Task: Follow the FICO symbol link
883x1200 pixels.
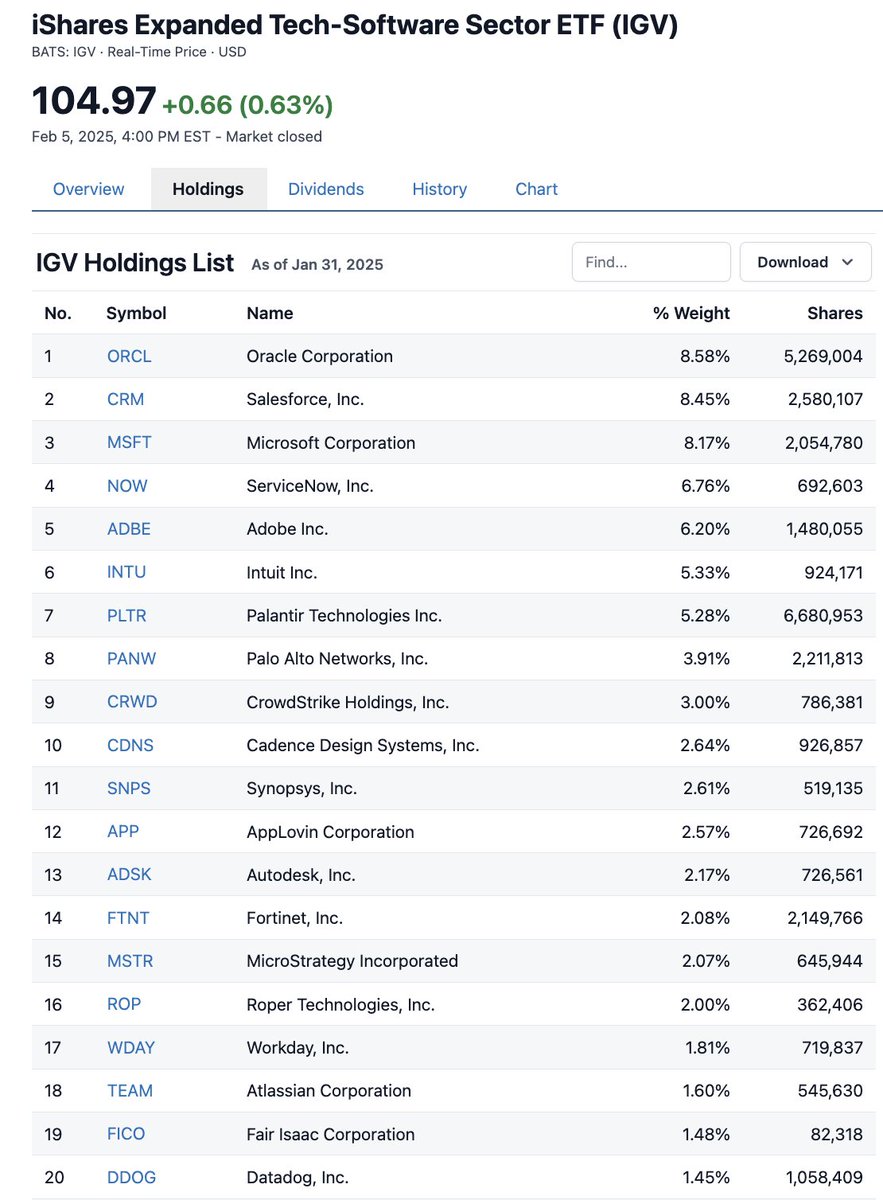Action: [126, 1134]
